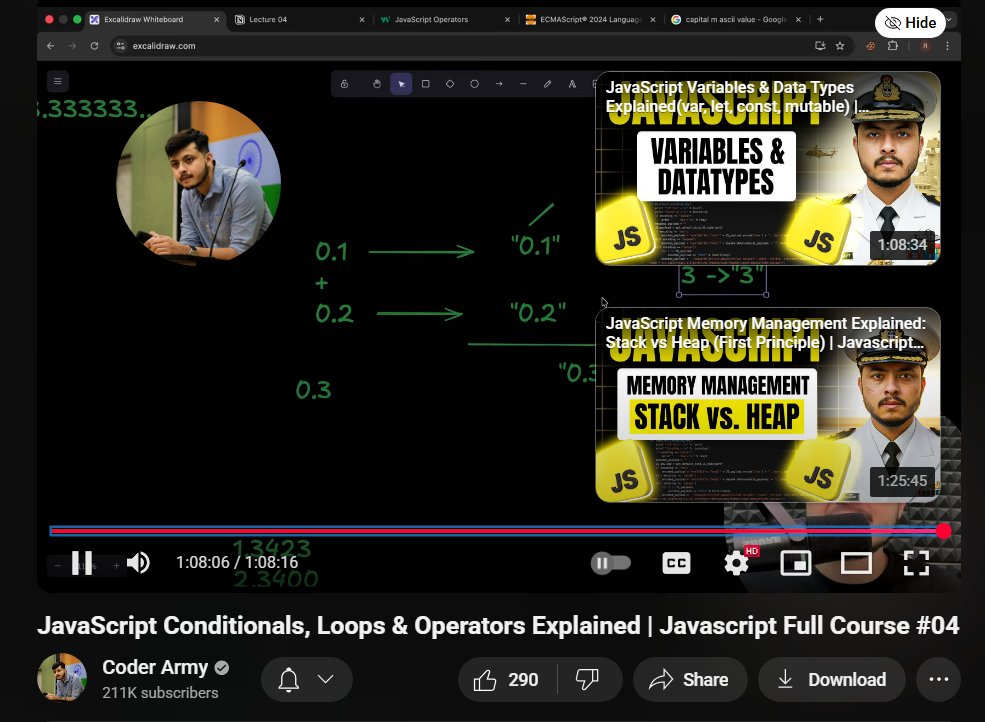
Task: Select the Excalidraw pencil draw tool
Action: pyautogui.click(x=548, y=84)
